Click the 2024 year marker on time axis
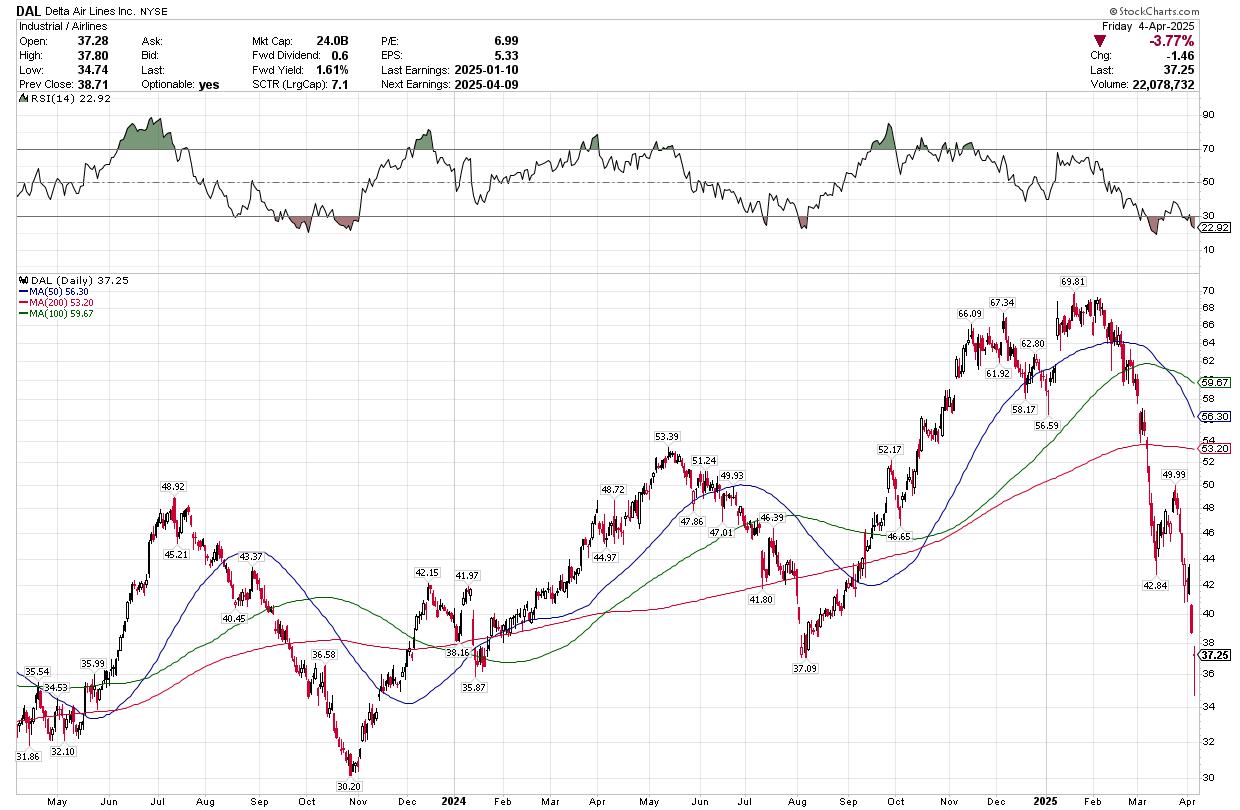1240x810 pixels. [454, 801]
